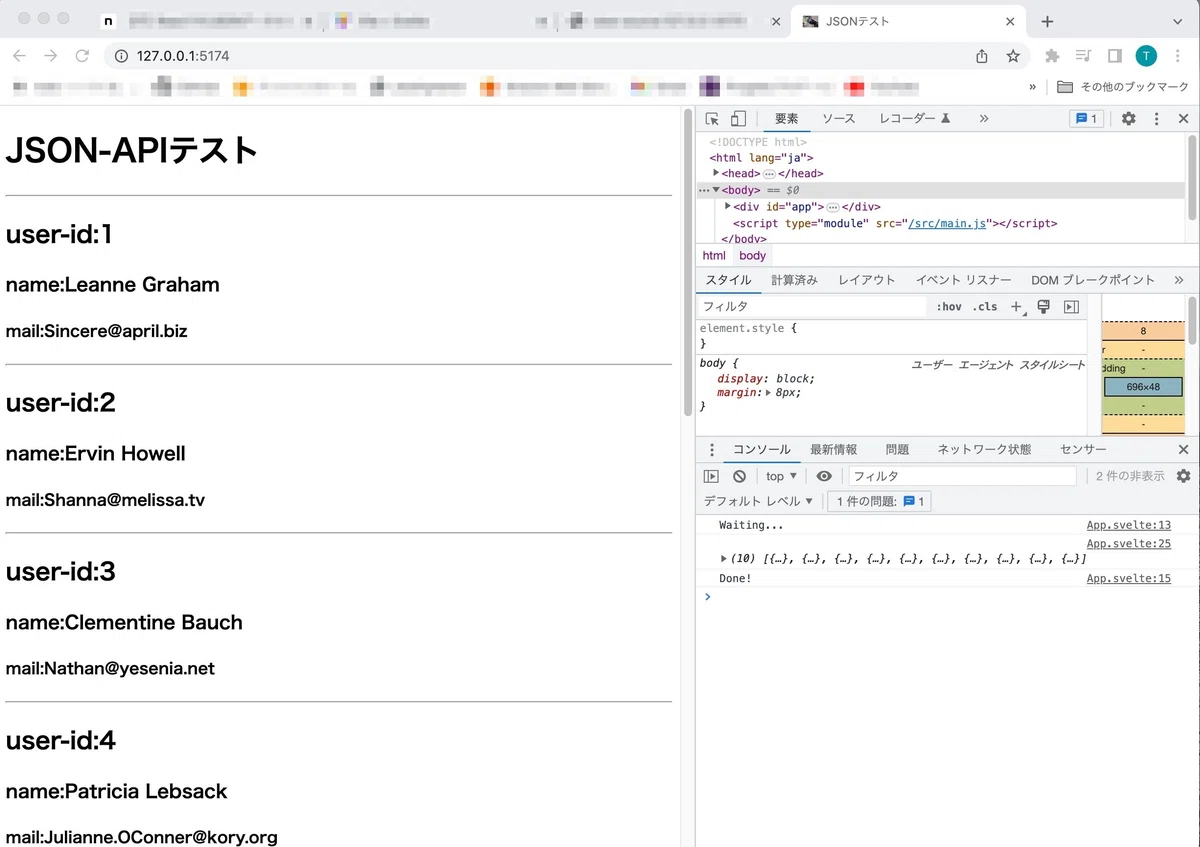Select the body breadcrumb
1200x847 pixels.
(752, 256)
